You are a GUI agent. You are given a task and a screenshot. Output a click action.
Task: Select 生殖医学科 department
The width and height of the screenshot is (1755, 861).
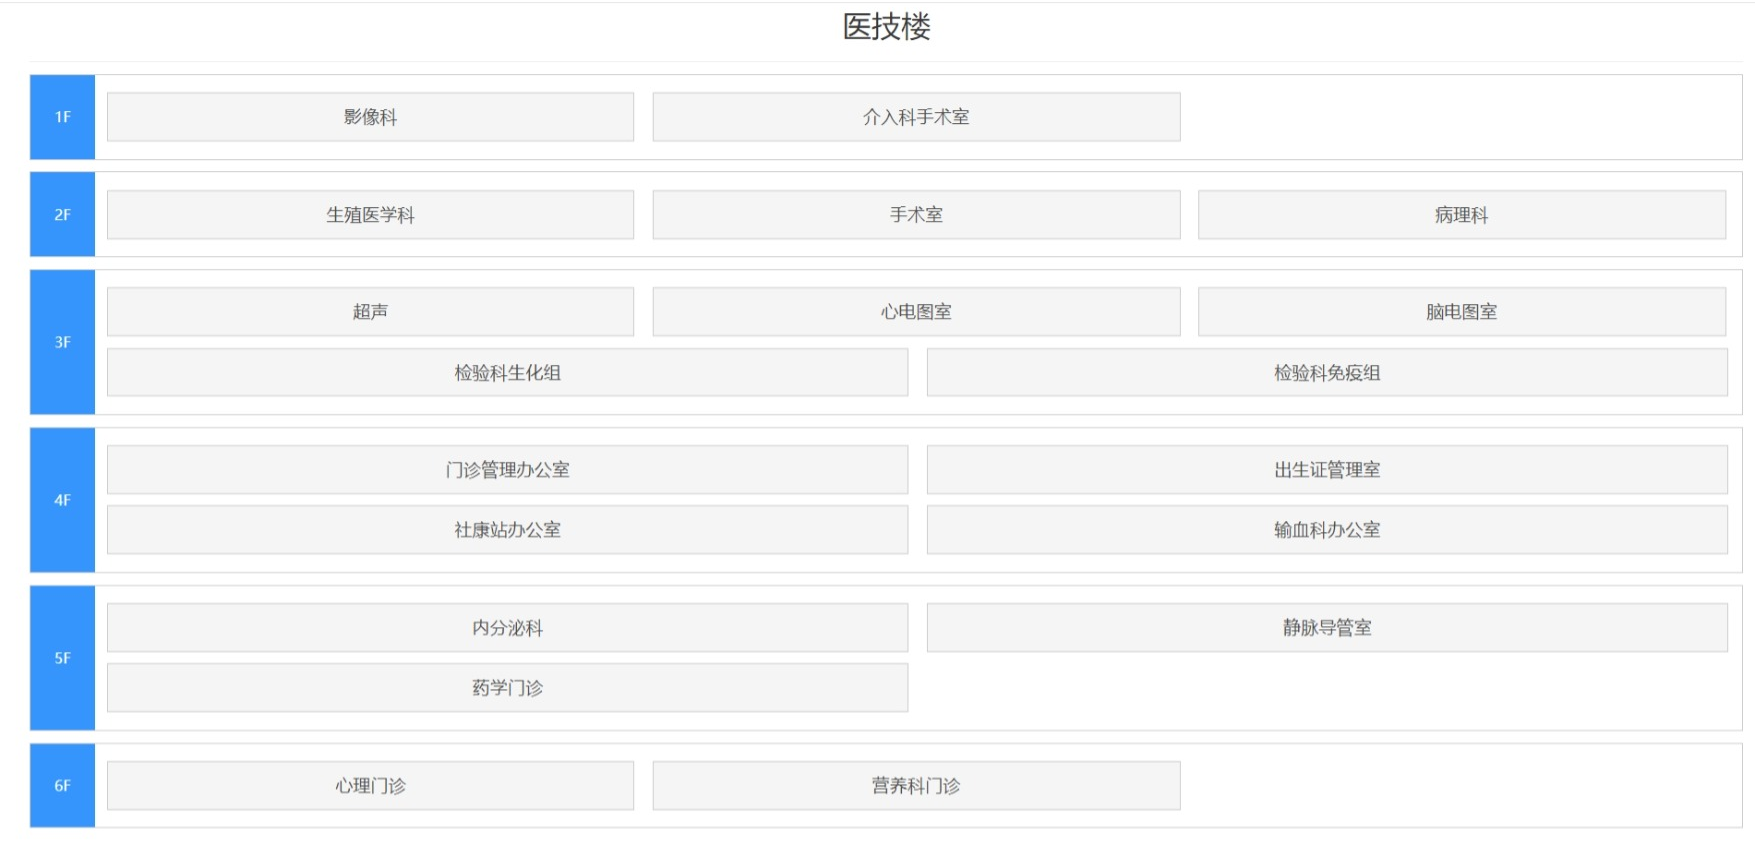370,215
